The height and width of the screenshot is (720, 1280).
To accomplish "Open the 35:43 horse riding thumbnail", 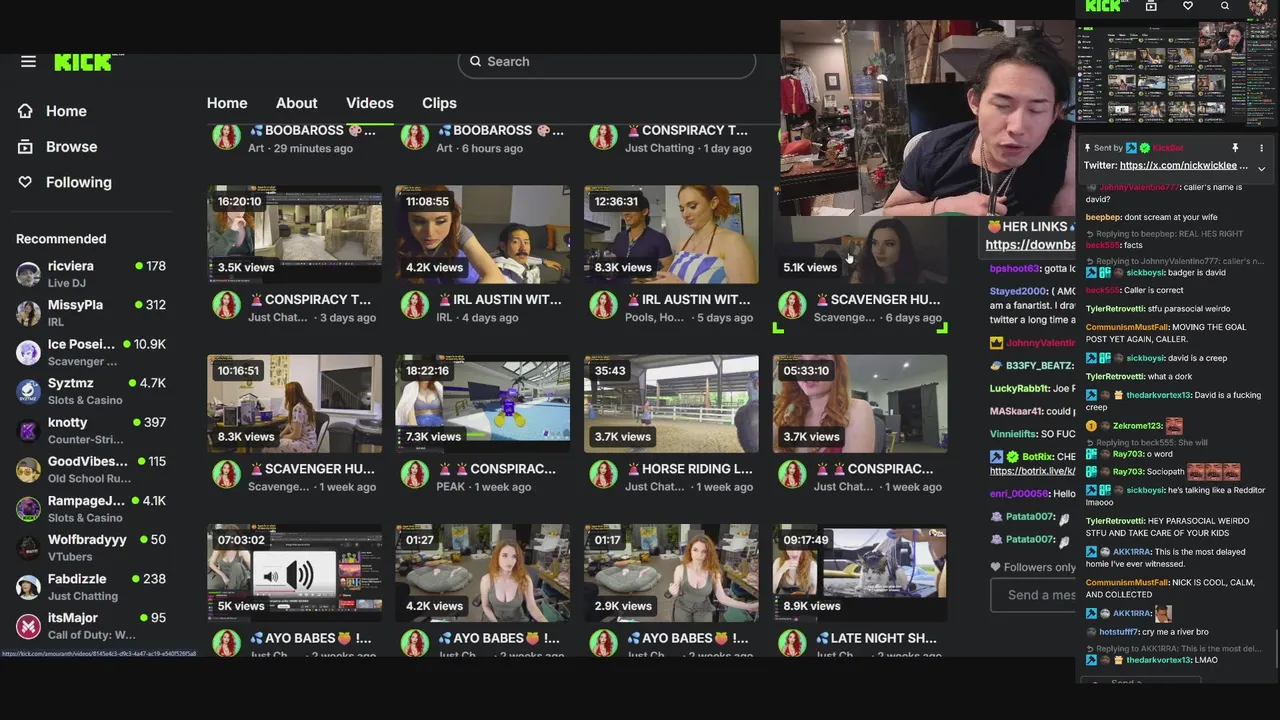I will point(671,403).
